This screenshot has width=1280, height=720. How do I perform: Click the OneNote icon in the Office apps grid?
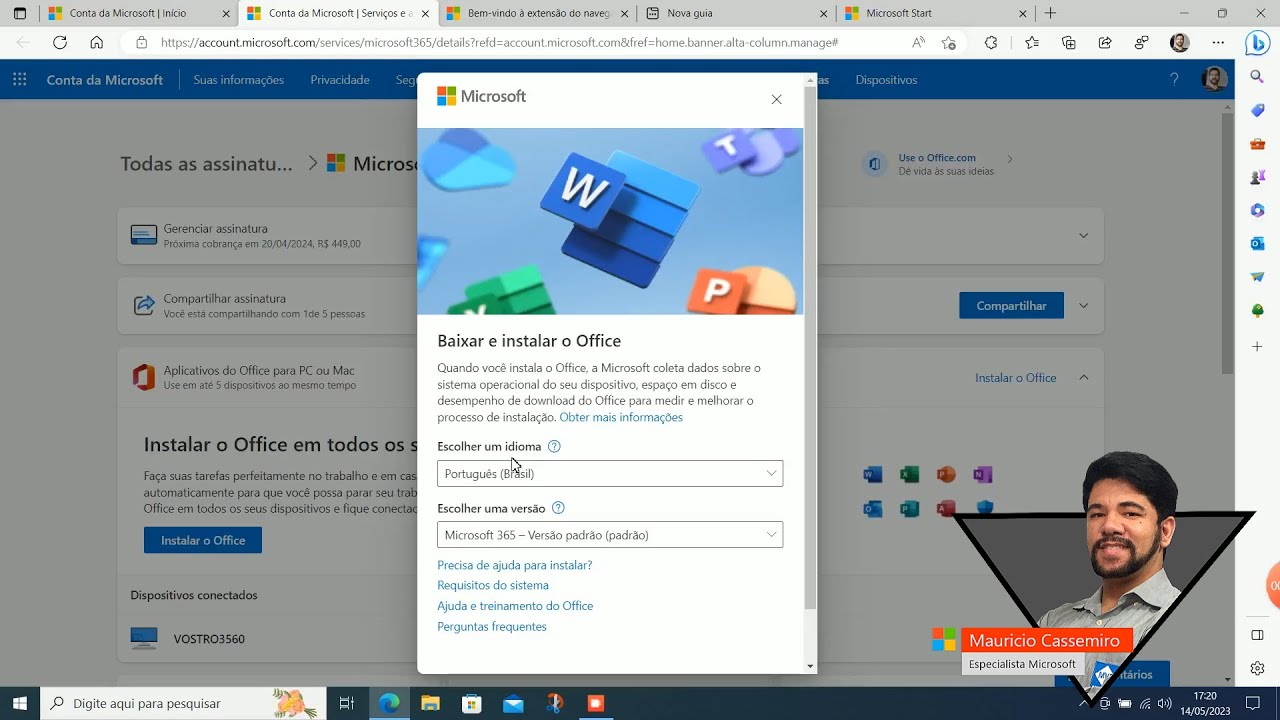pyautogui.click(x=983, y=475)
